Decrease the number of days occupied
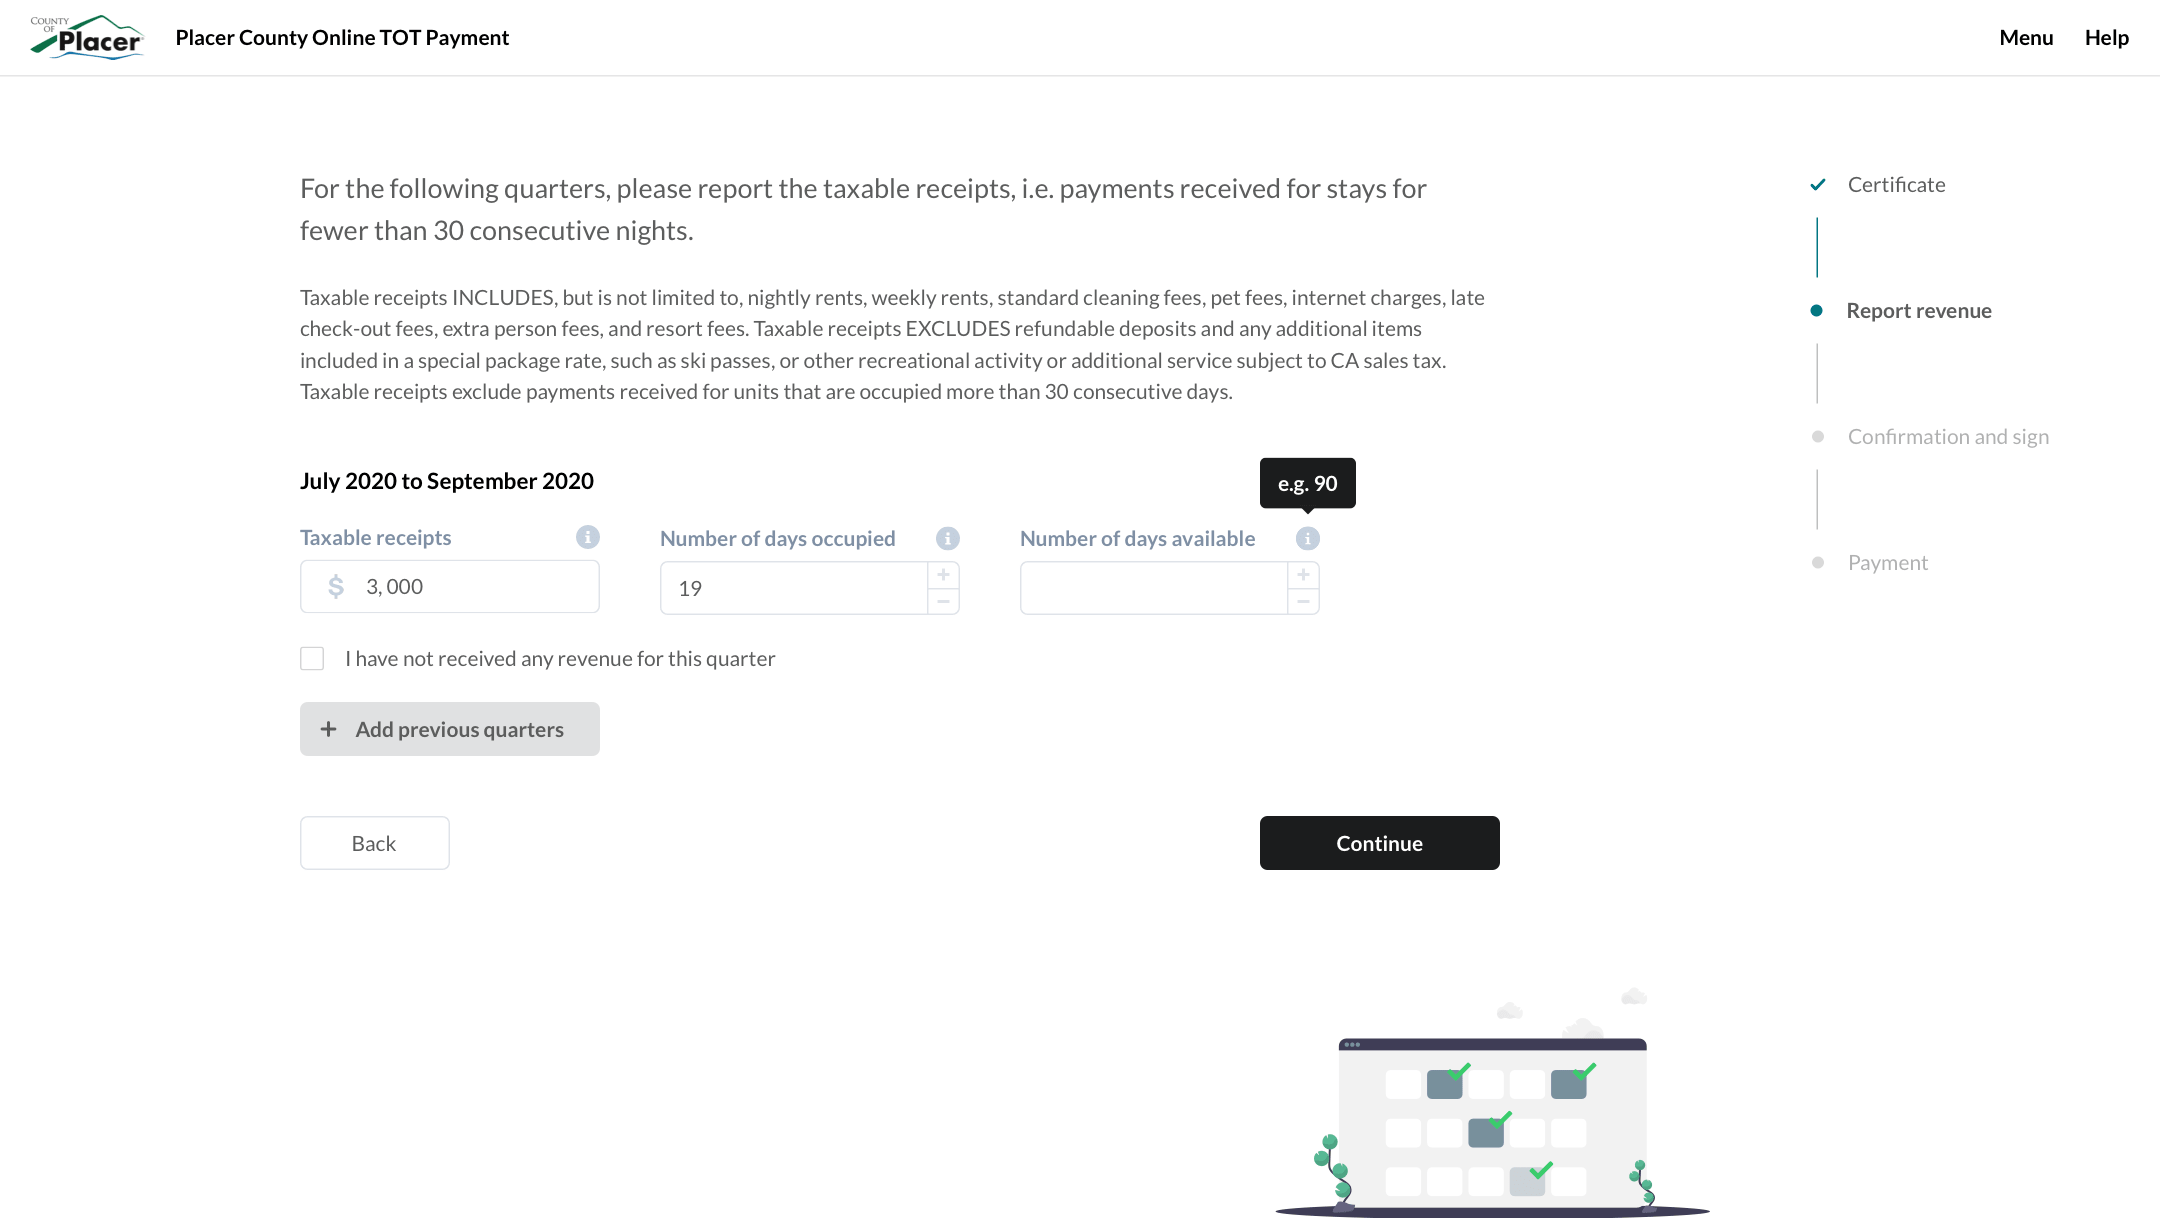The image size is (2160, 1218). (943, 601)
